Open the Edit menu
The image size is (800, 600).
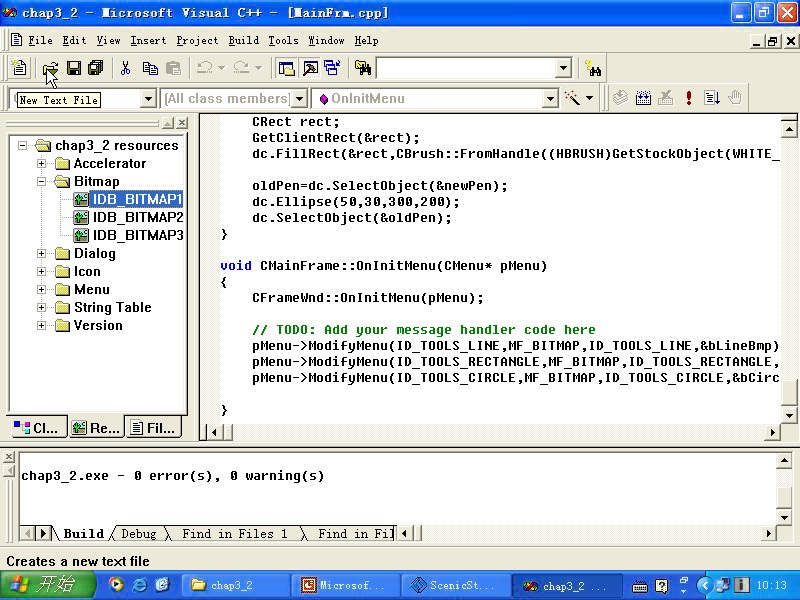[x=74, y=41]
